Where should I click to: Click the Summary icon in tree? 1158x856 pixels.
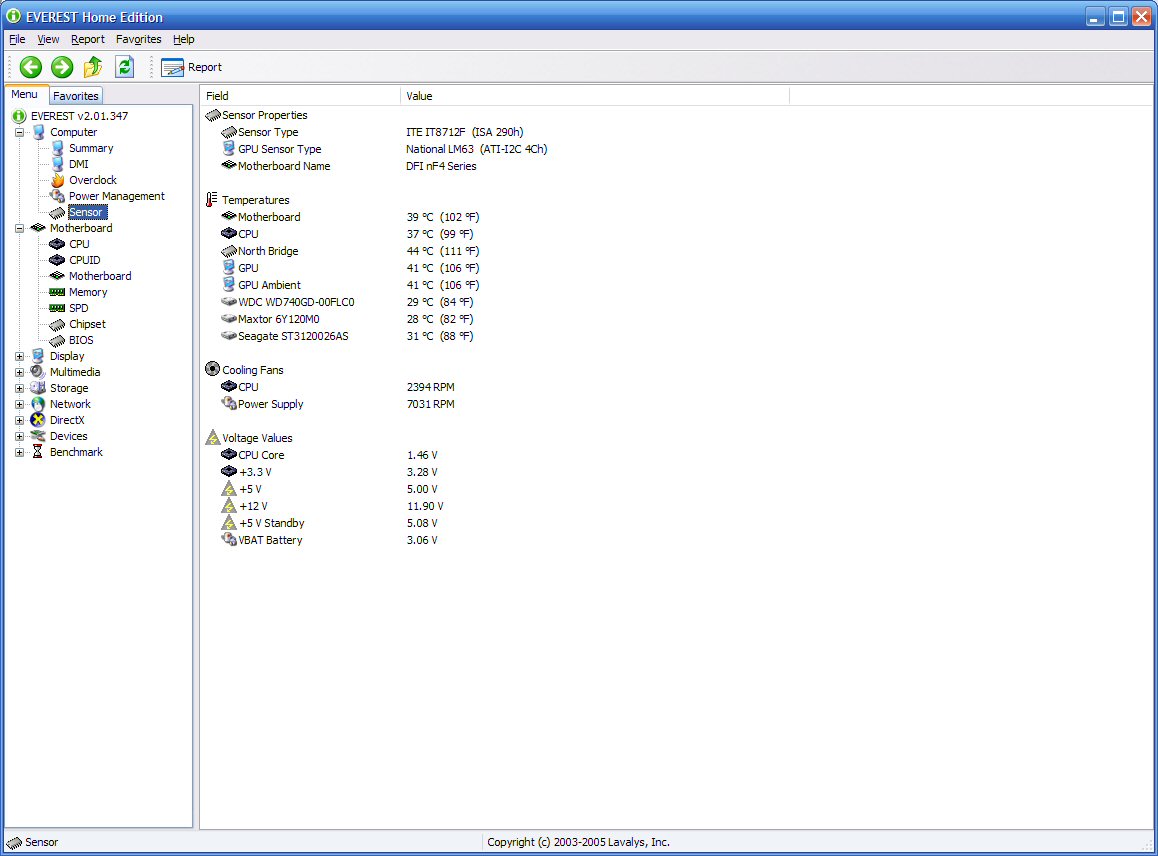point(58,148)
